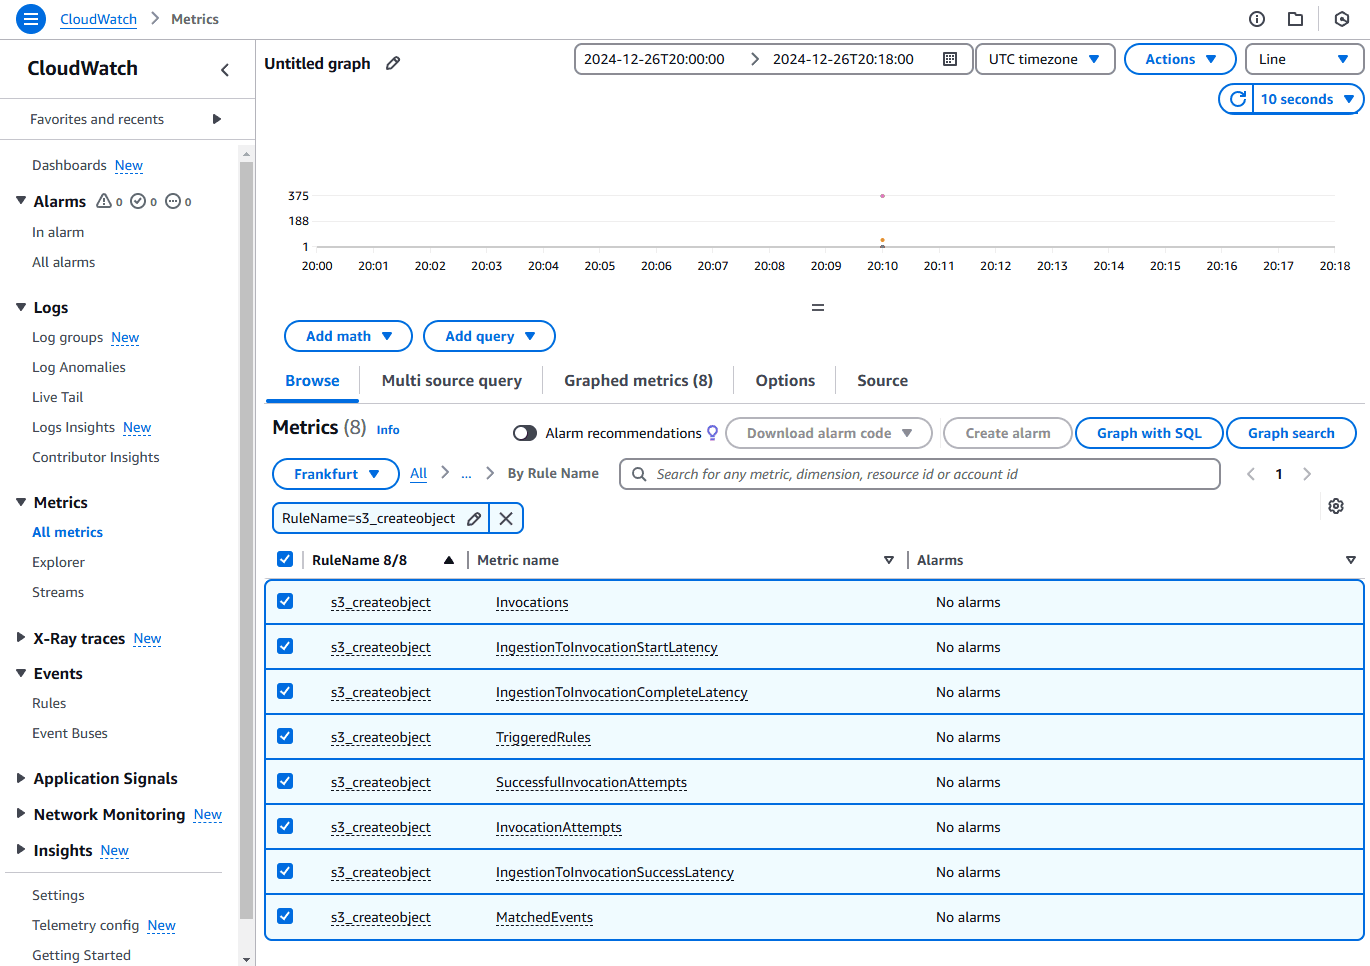Open the 10 seconds refresh interval dropdown

tap(1308, 99)
